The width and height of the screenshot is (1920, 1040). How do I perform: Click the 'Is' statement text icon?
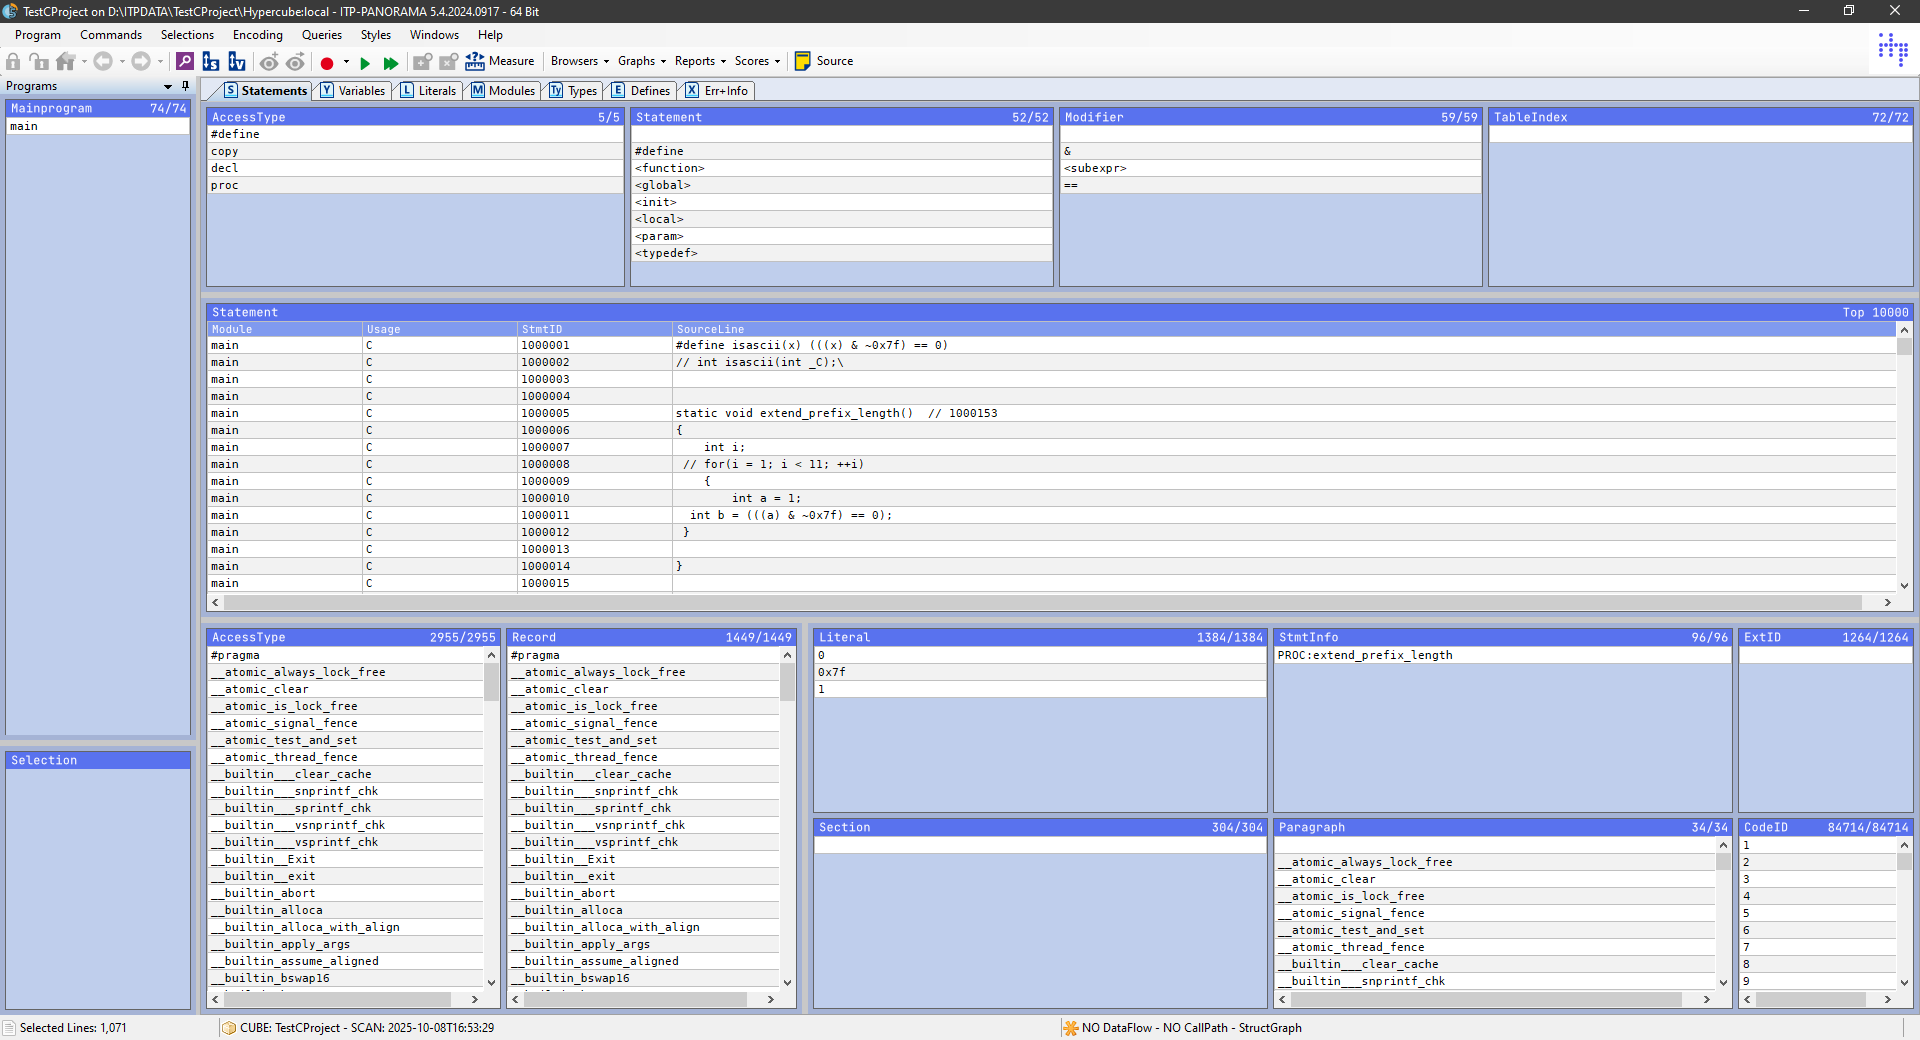[211, 62]
